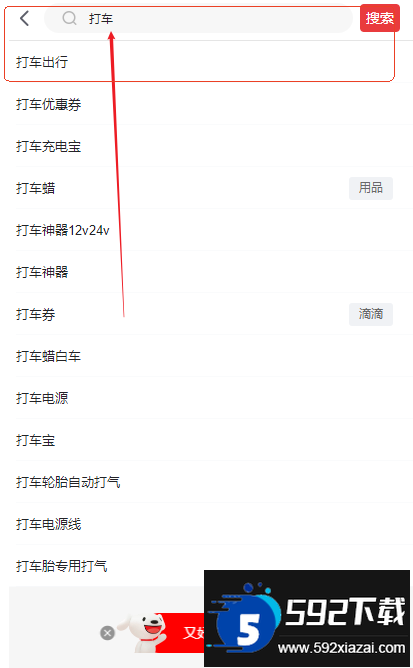This screenshot has height=668, width=413.
Task: Choose the 打车神器 suggestion
Action: (207, 272)
